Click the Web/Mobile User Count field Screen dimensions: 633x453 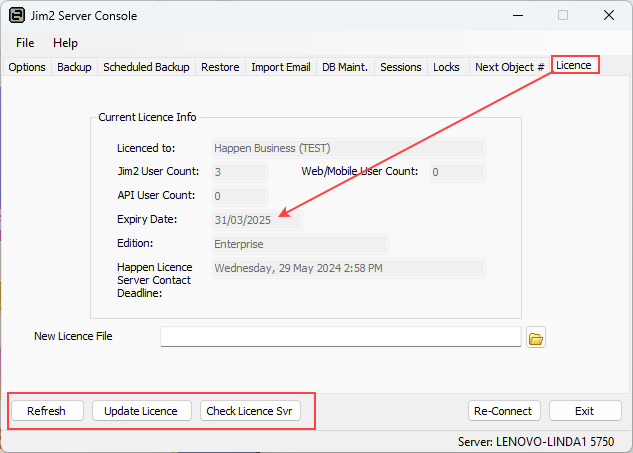[458, 172]
